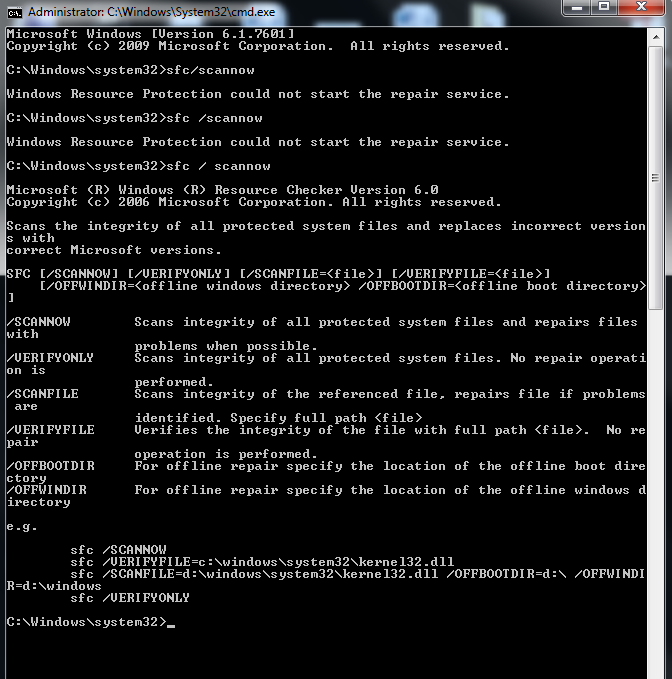Screen dimensions: 672x679
Task: Click the '/SCANFILE' option name in the help list
Action: click(x=43, y=394)
